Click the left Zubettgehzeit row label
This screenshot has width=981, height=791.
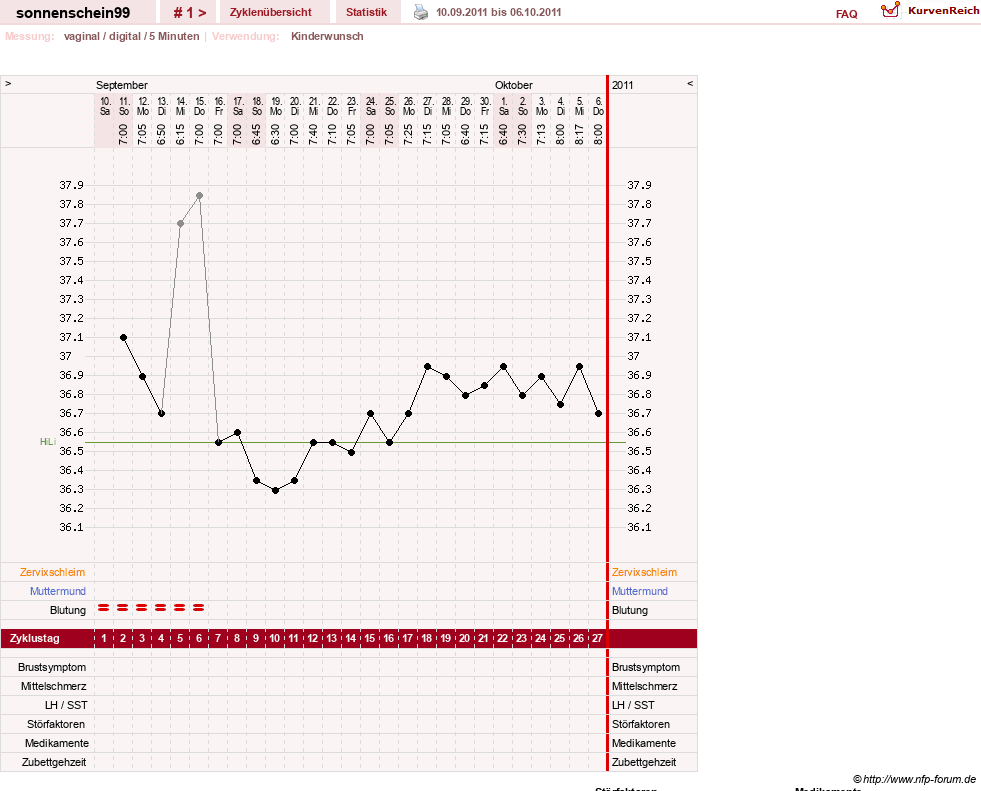click(x=54, y=762)
